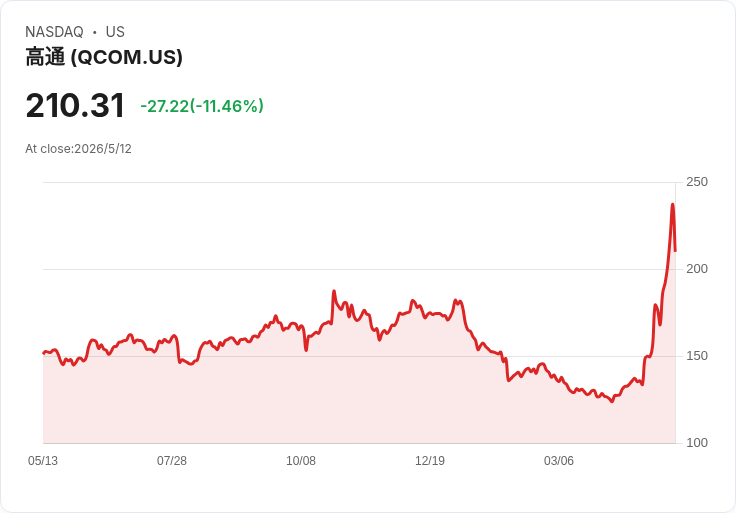Click the price change -27.22(-11.46%)
The height and width of the screenshot is (513, 736).
[202, 106]
